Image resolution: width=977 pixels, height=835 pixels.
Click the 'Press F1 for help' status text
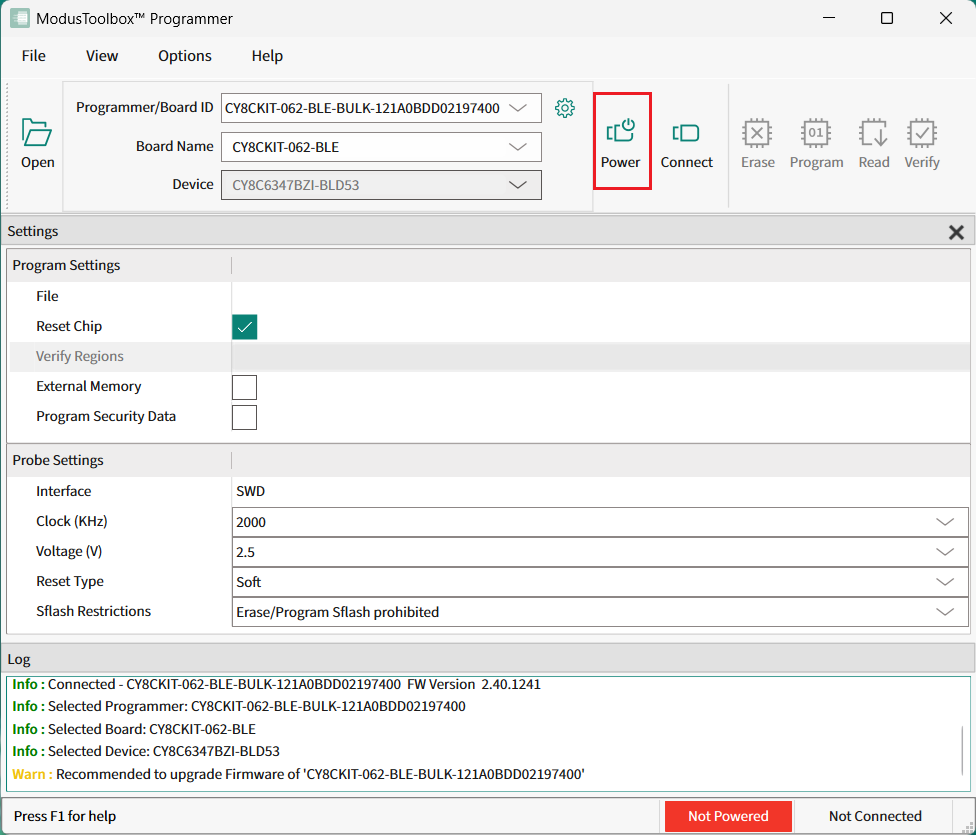coord(65,816)
